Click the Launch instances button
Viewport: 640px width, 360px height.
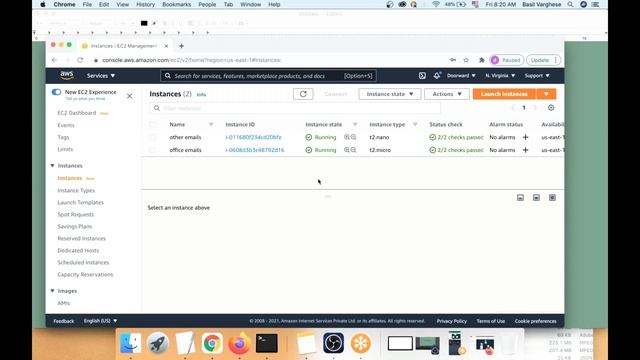coord(504,94)
